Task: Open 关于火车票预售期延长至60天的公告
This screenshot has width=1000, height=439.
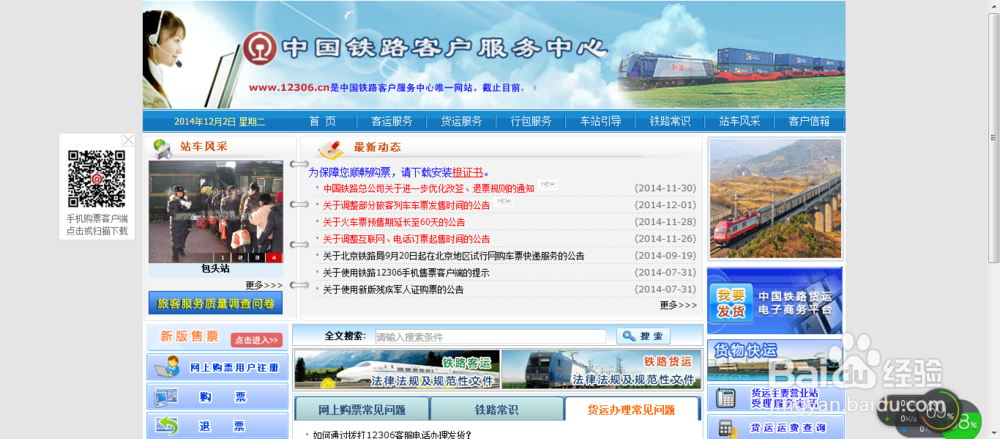Action: [x=393, y=222]
